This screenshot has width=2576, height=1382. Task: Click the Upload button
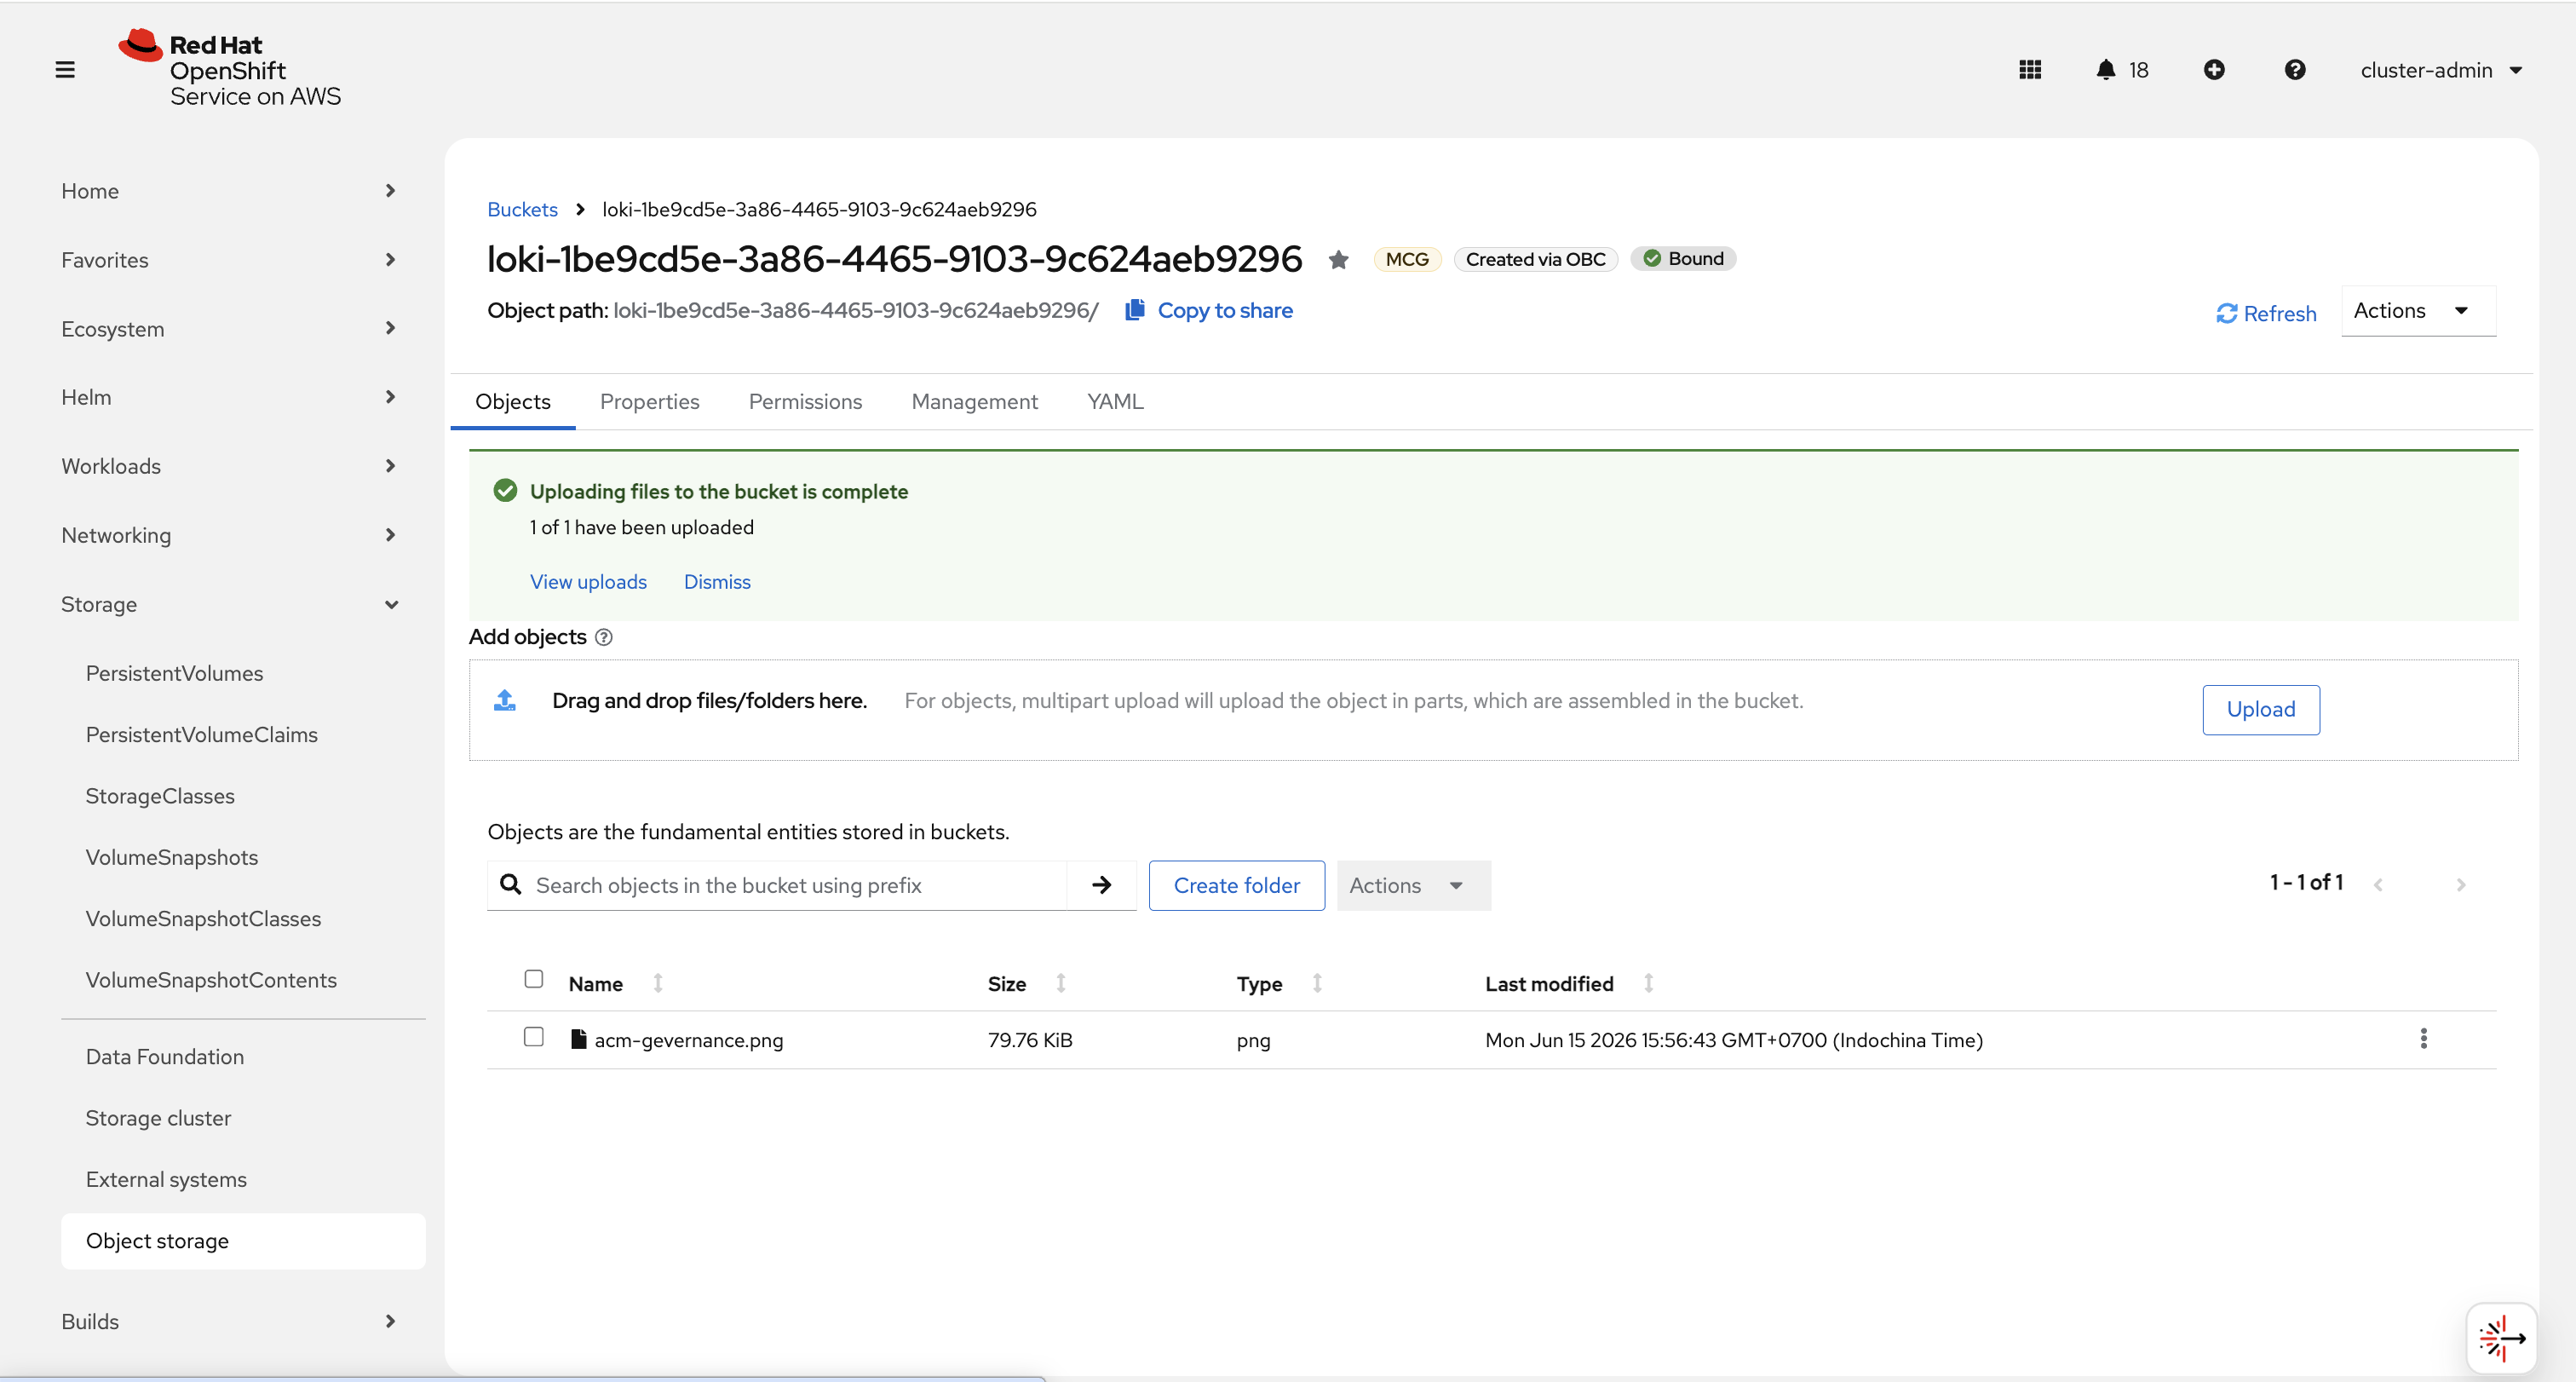2260,709
